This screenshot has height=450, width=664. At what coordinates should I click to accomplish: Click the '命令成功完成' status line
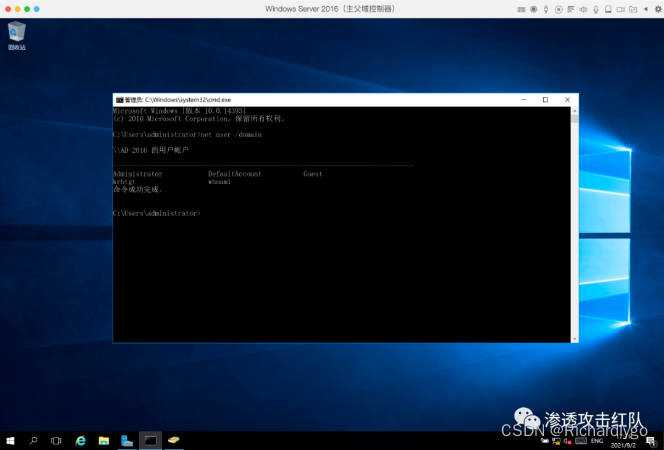tap(138, 190)
